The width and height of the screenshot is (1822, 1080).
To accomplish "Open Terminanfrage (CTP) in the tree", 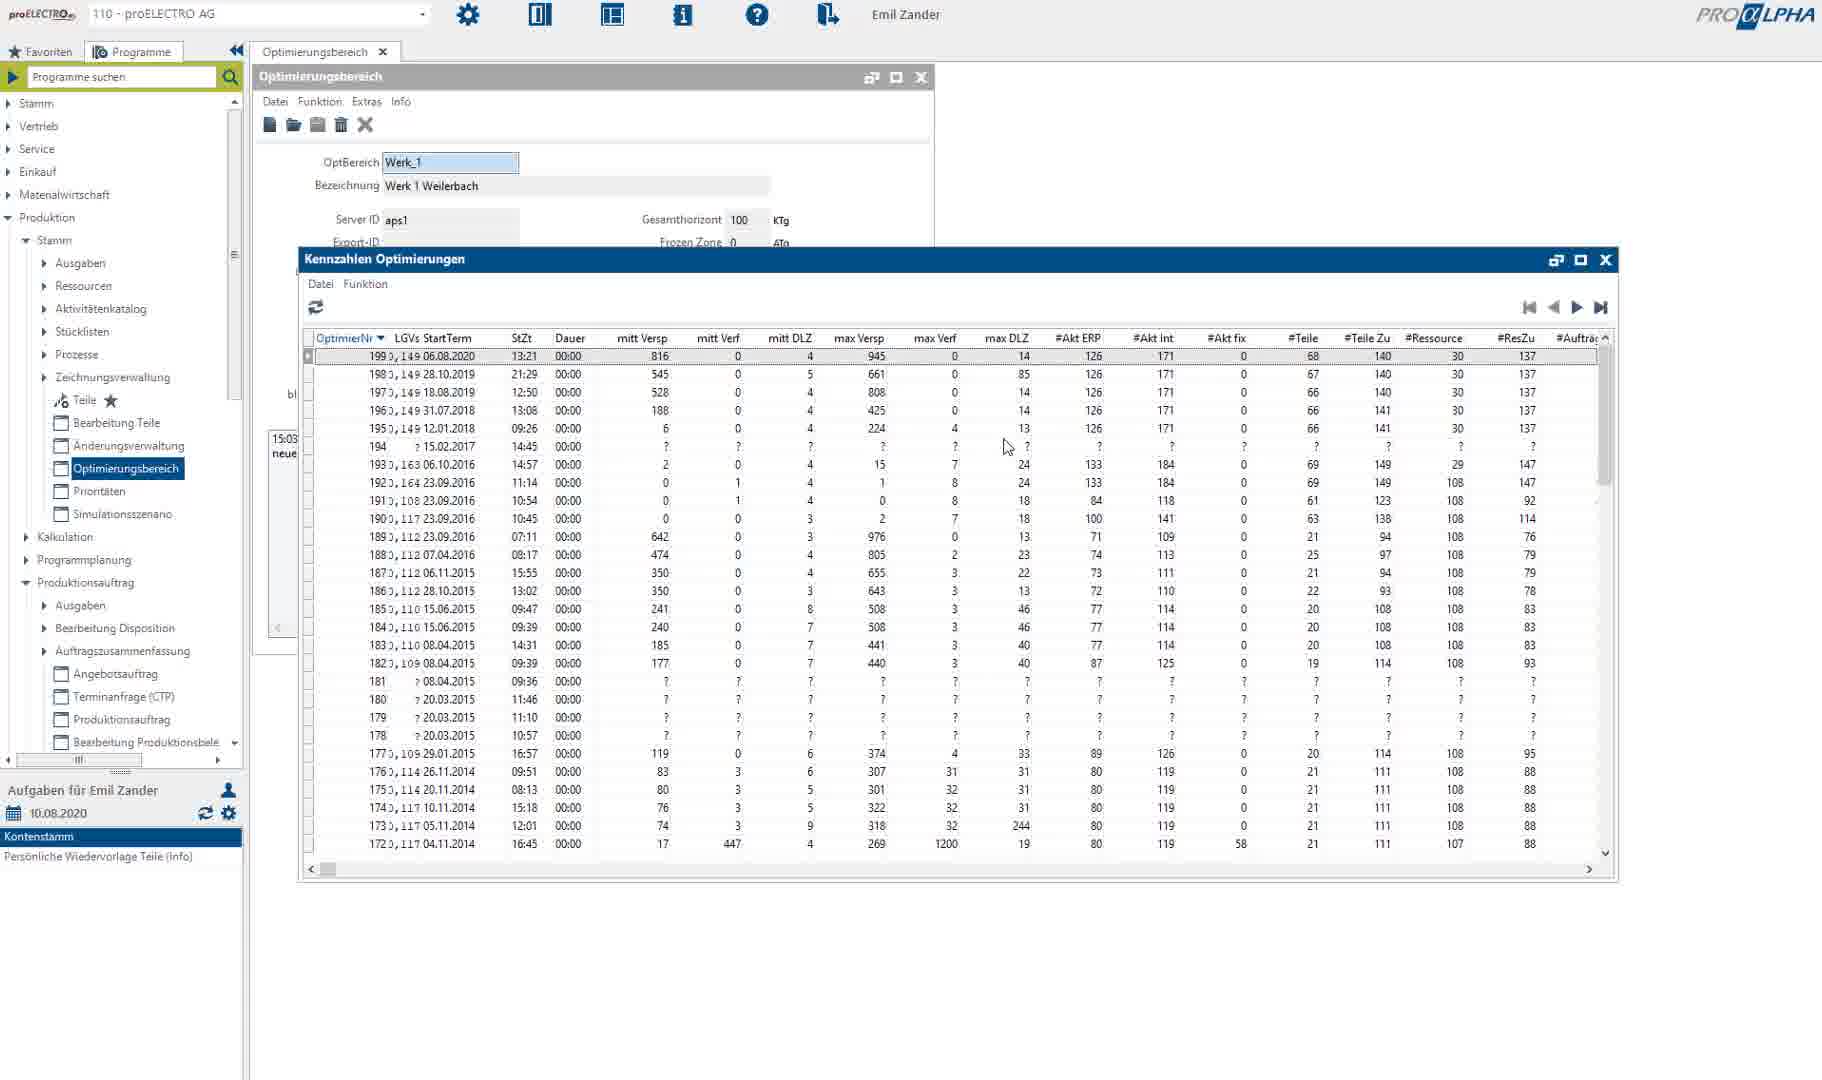I will pyautogui.click(x=123, y=697).
